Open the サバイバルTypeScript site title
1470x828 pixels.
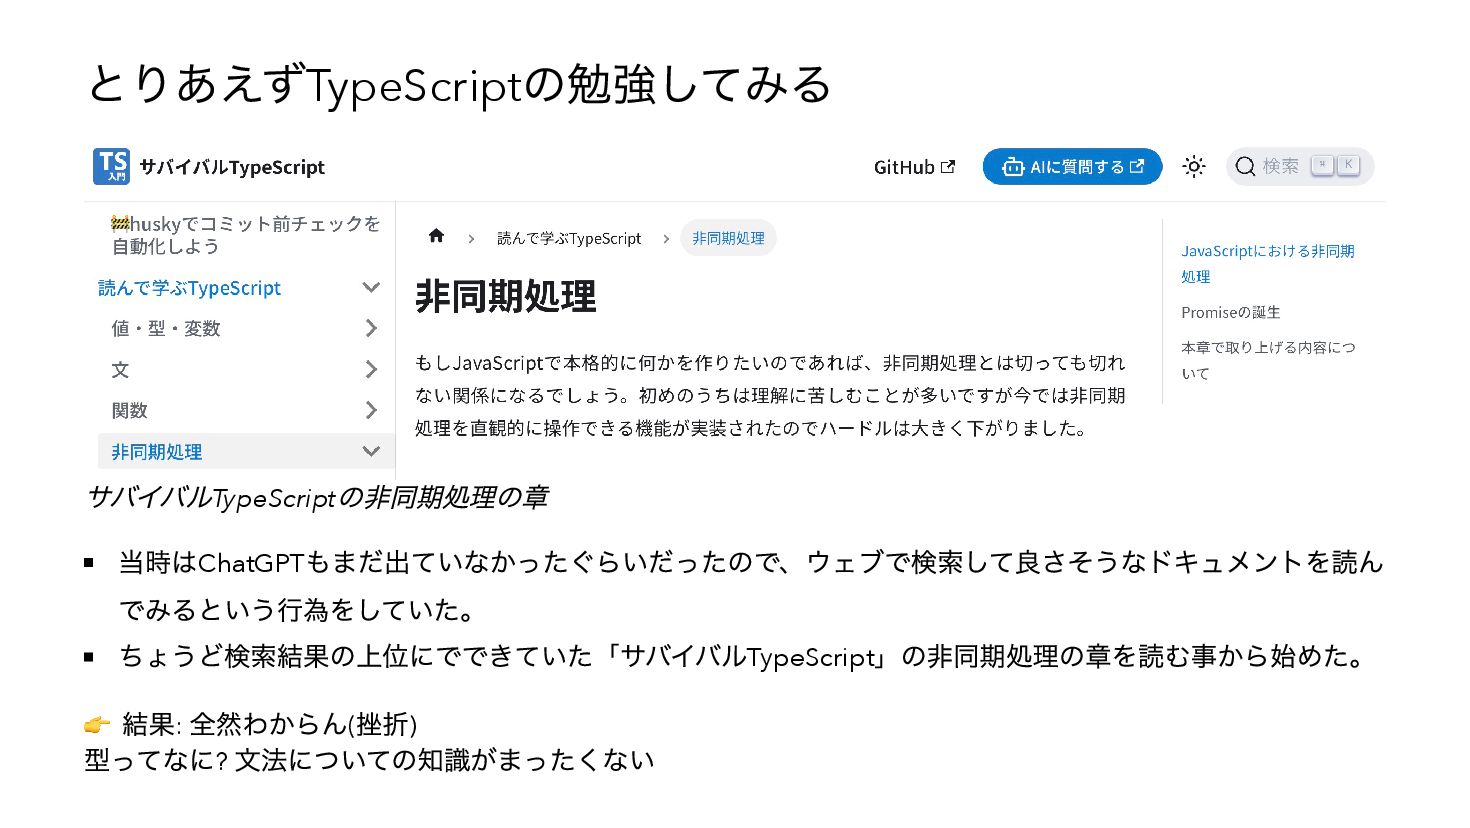(x=232, y=167)
